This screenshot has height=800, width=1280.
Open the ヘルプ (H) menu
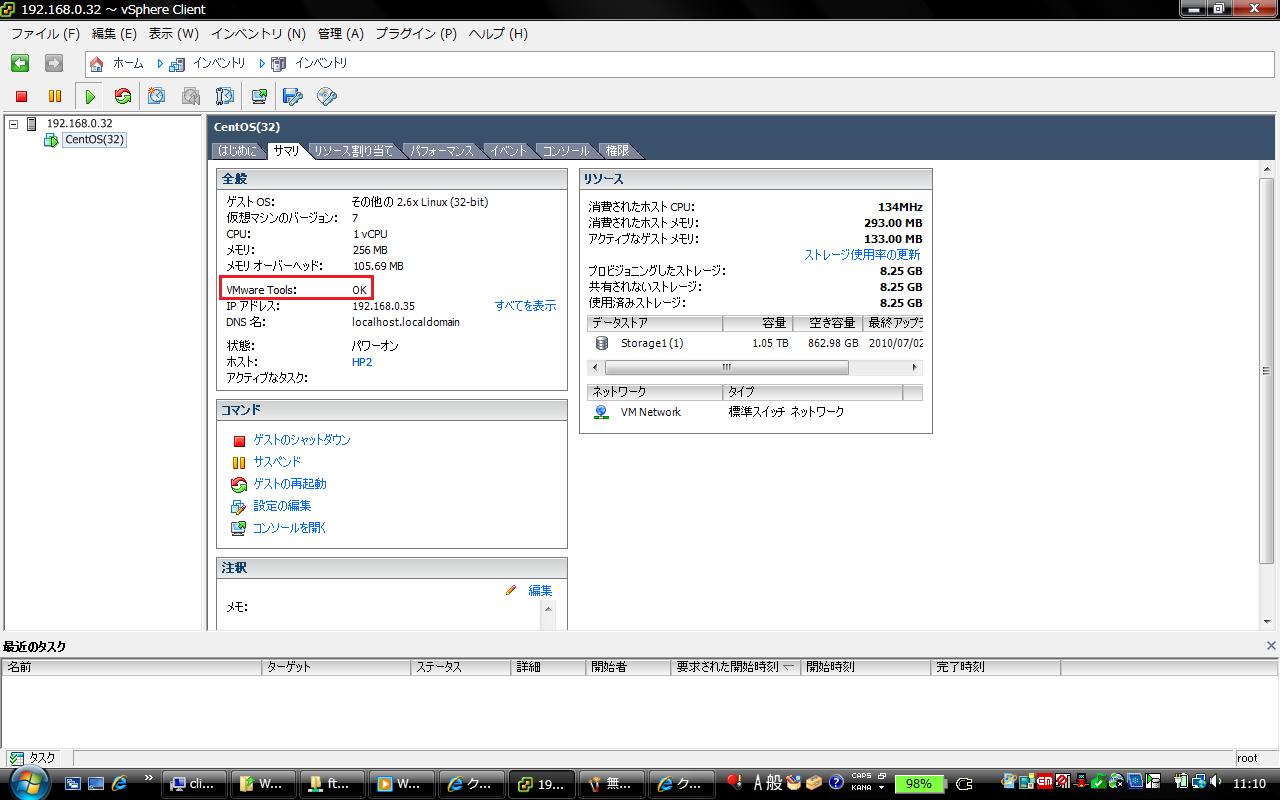pos(498,33)
